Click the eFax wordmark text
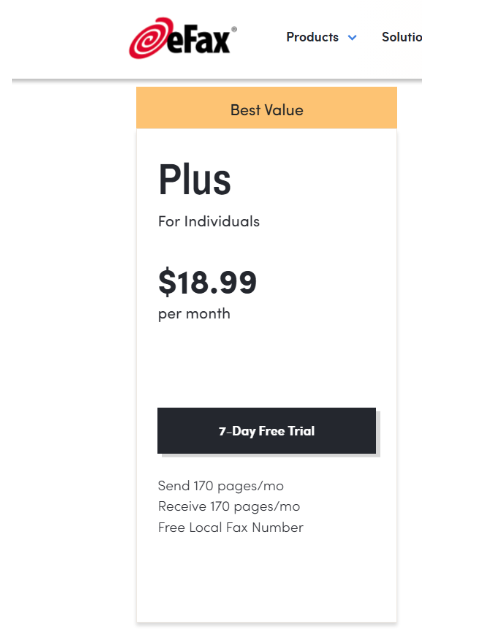 [x=199, y=40]
